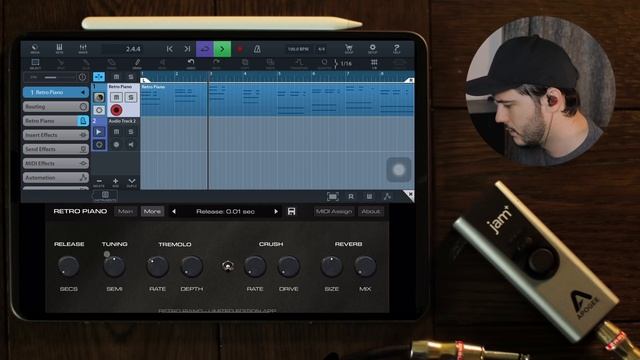Toggle monitoring on Retro Piano track
This screenshot has height=360, width=640.
click(x=99, y=110)
